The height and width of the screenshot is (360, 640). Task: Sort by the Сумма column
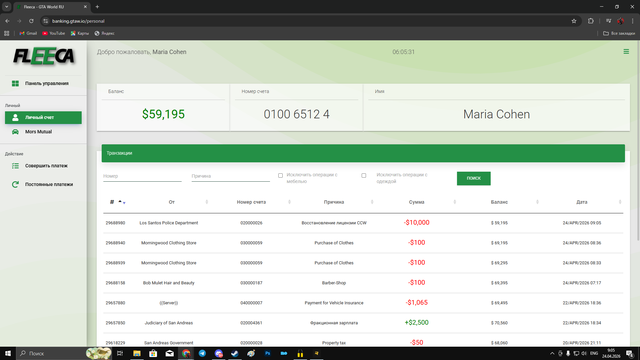coord(454,202)
